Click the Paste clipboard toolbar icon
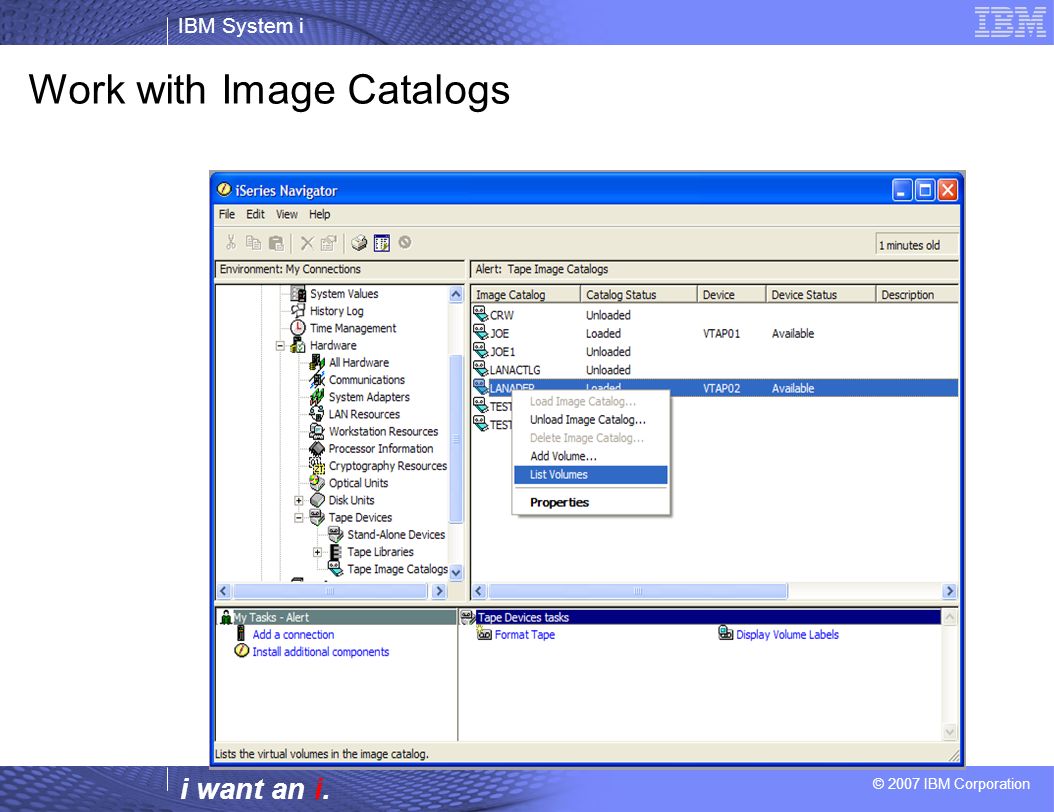Viewport: 1054px width, 812px height. click(x=276, y=243)
